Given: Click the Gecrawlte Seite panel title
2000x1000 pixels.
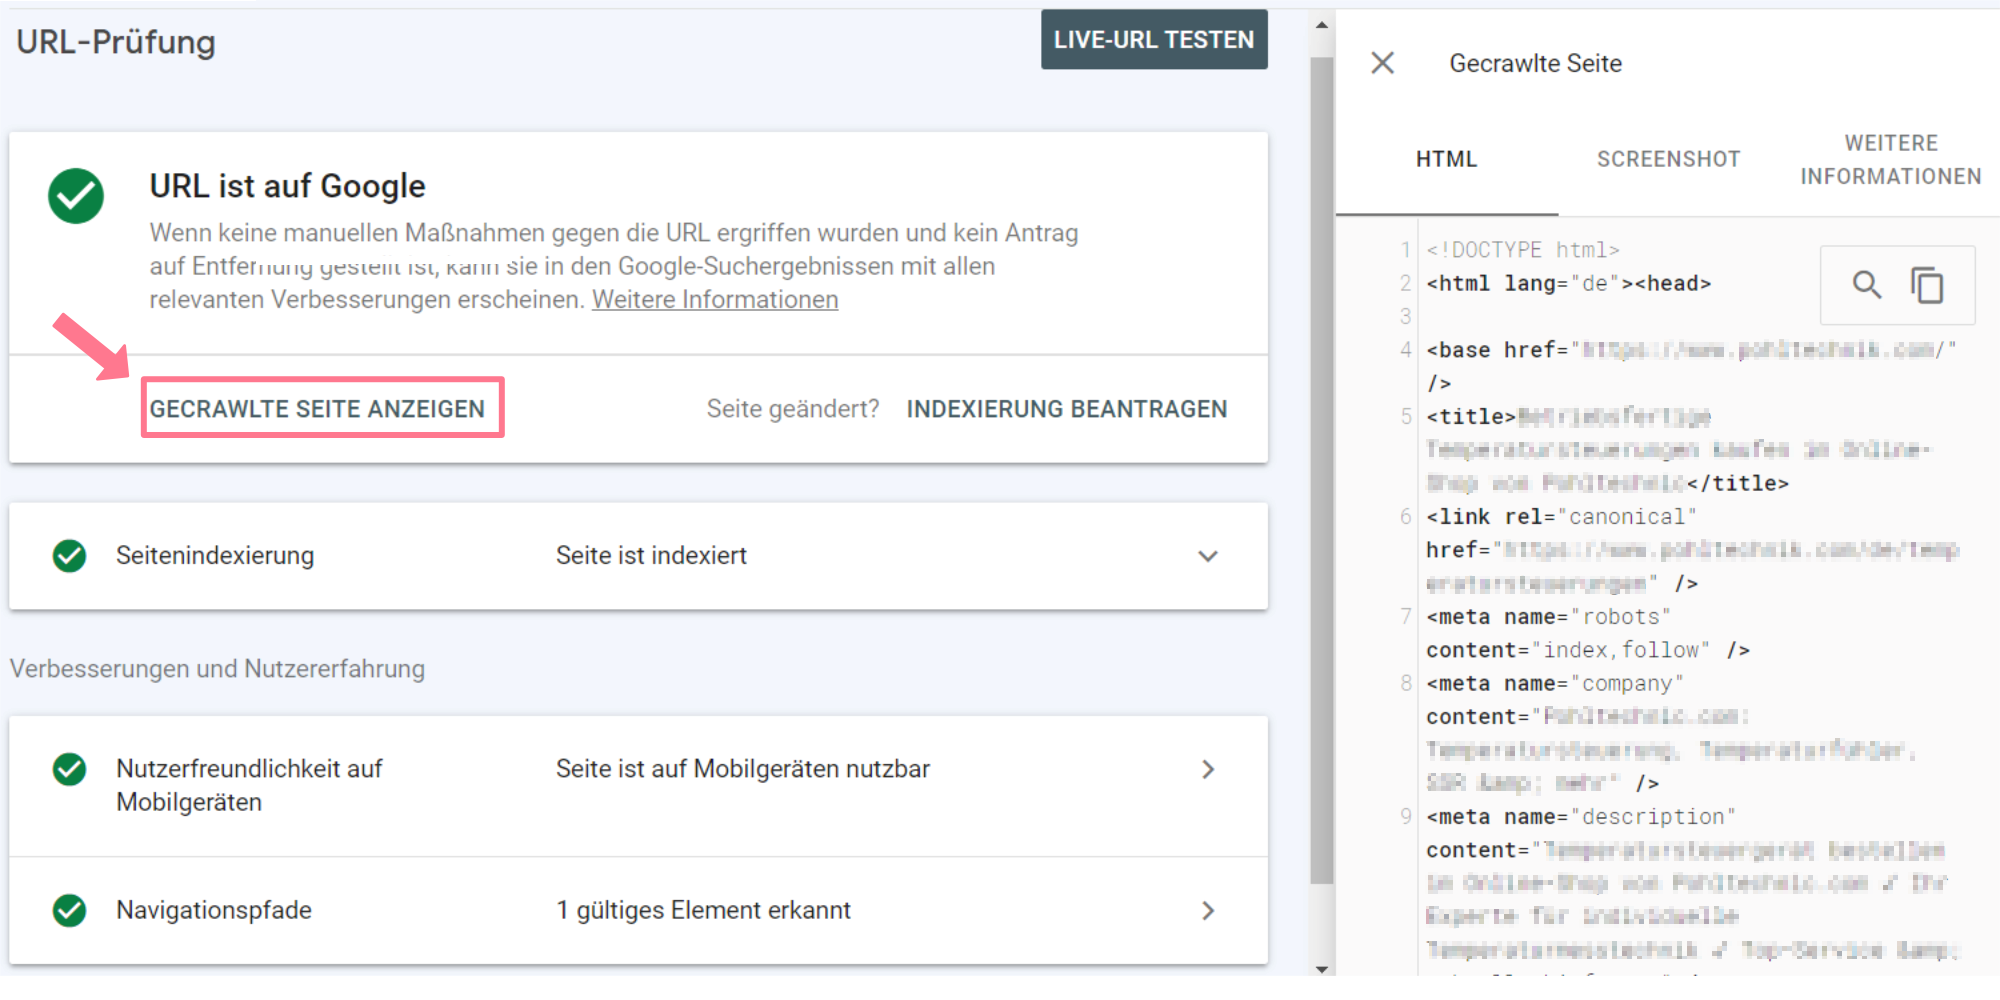Looking at the screenshot, I should coord(1535,63).
